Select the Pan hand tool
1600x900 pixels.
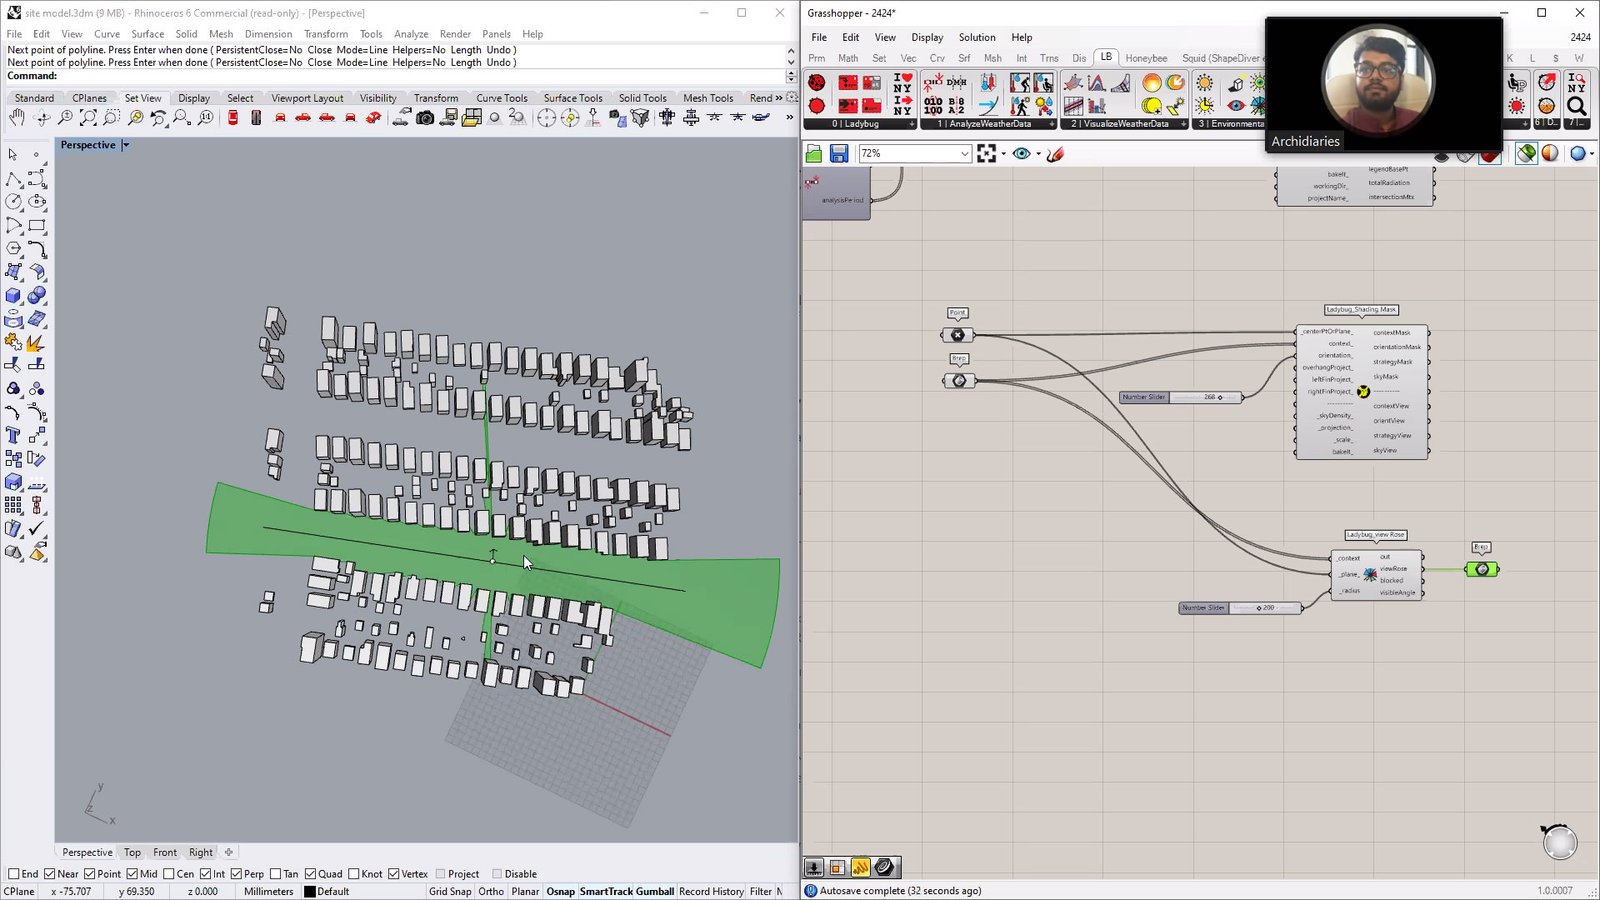click(17, 118)
